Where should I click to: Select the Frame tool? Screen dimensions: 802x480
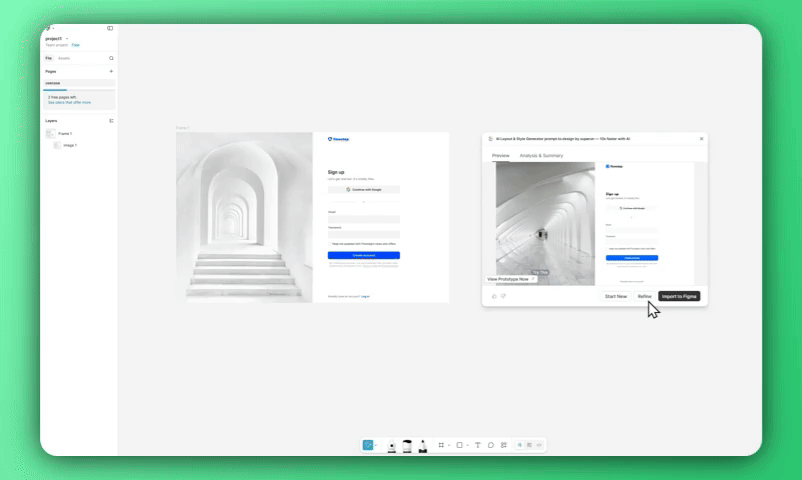(x=441, y=445)
